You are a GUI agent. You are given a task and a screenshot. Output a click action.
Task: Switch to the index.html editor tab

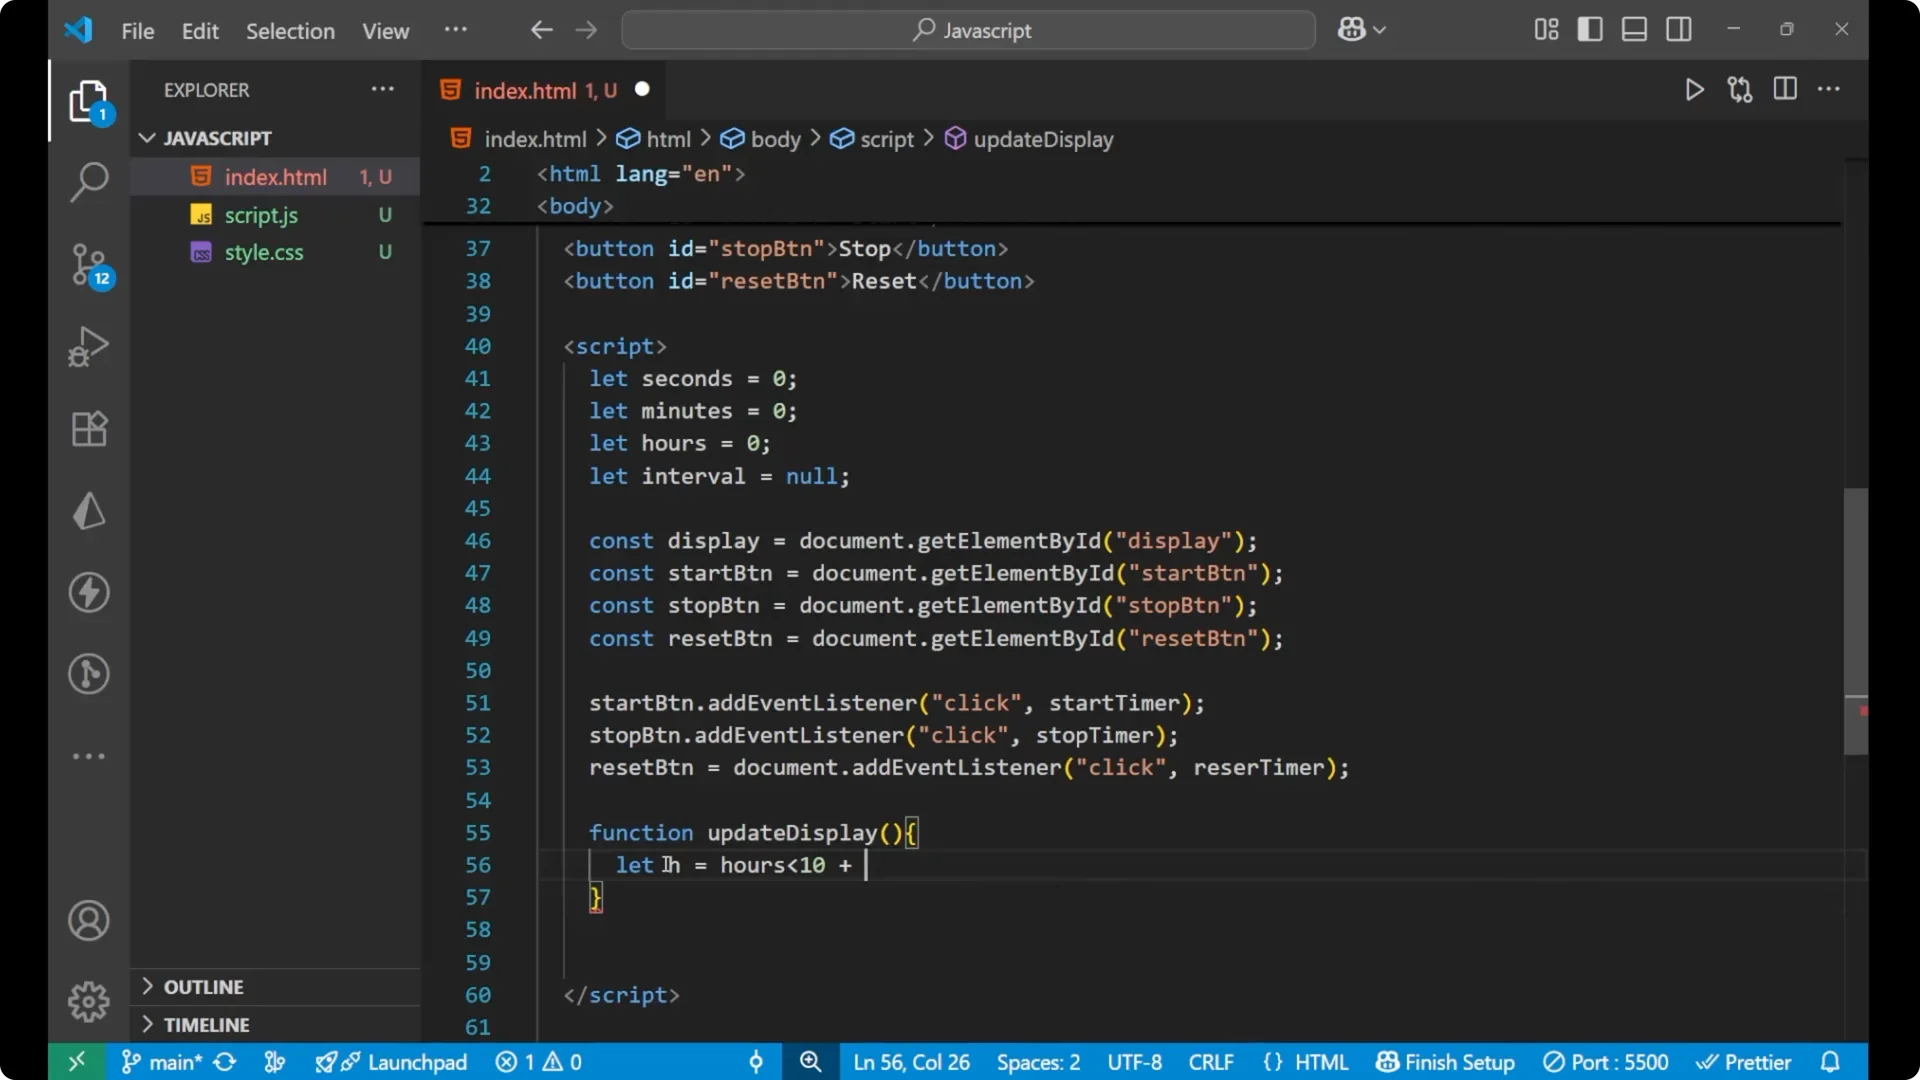(x=530, y=90)
